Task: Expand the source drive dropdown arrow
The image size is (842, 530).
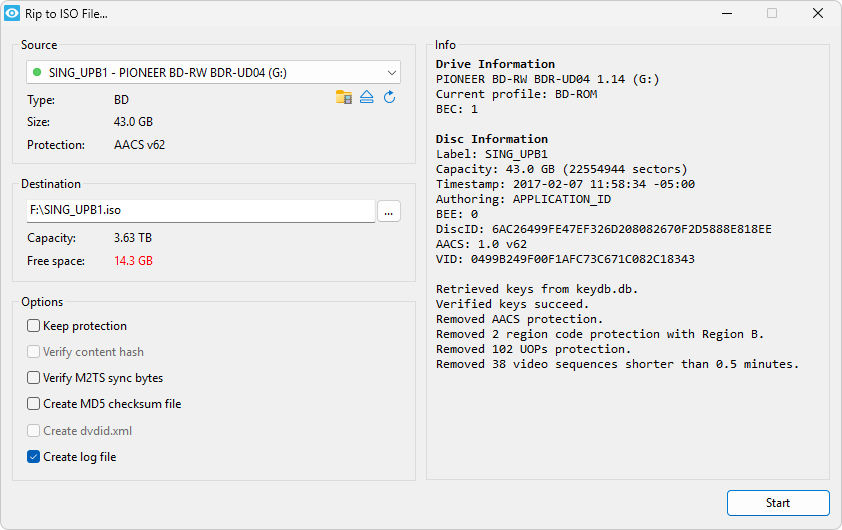Action: coord(390,72)
